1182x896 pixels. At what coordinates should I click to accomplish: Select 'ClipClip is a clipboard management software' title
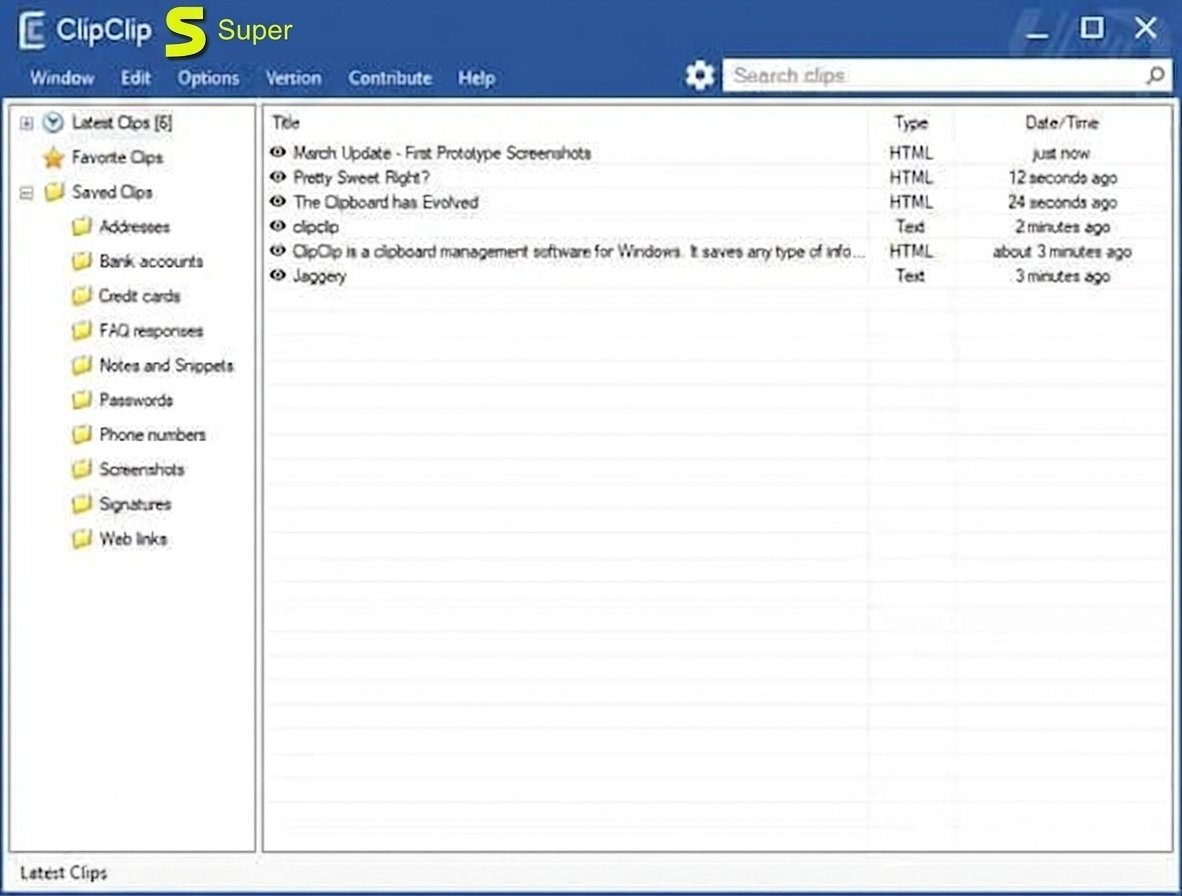tap(578, 251)
